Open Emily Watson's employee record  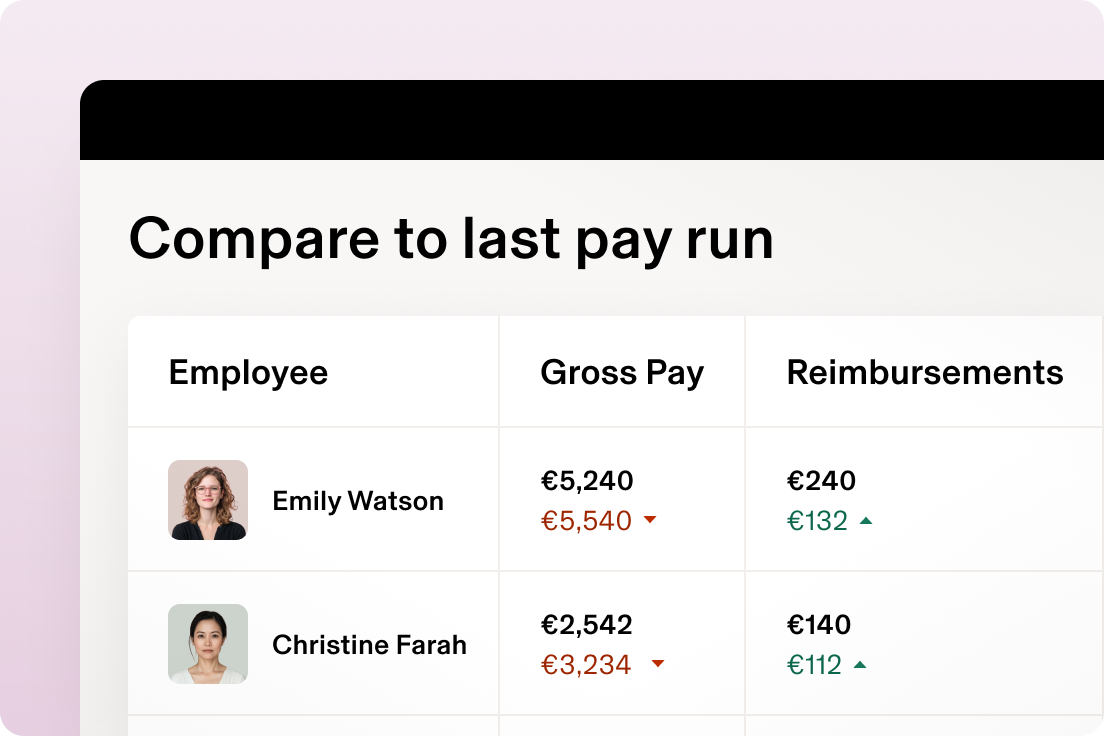click(x=357, y=501)
